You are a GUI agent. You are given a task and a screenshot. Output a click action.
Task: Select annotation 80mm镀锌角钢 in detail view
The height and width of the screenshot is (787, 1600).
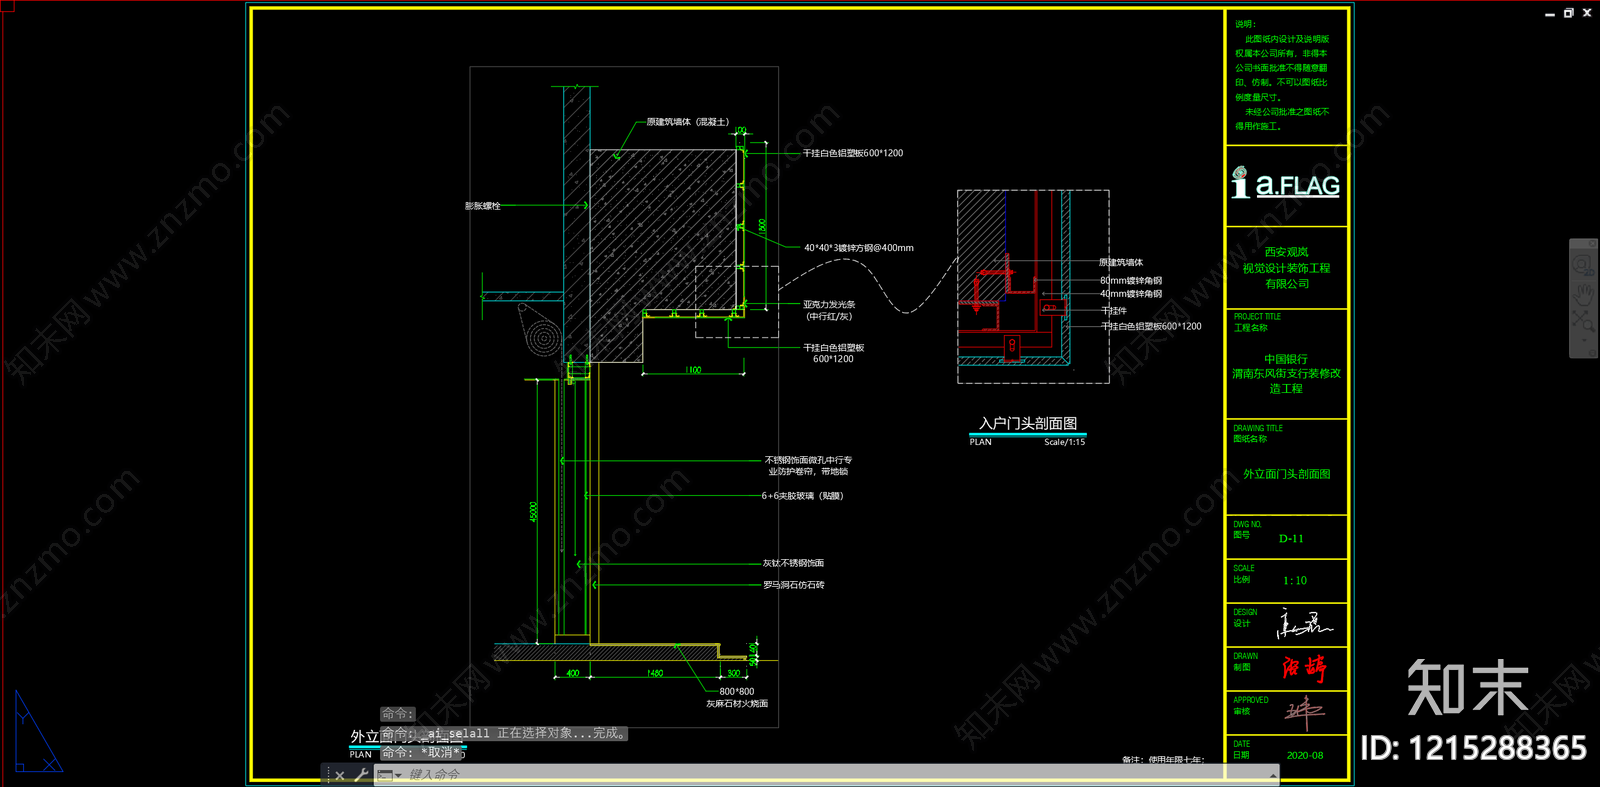point(1131,281)
